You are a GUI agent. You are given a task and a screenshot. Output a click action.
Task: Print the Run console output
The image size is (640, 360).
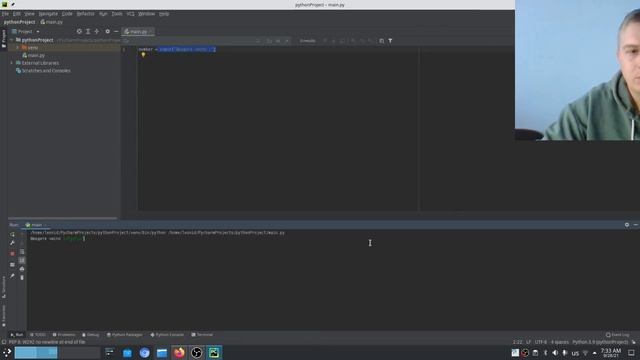(22, 269)
